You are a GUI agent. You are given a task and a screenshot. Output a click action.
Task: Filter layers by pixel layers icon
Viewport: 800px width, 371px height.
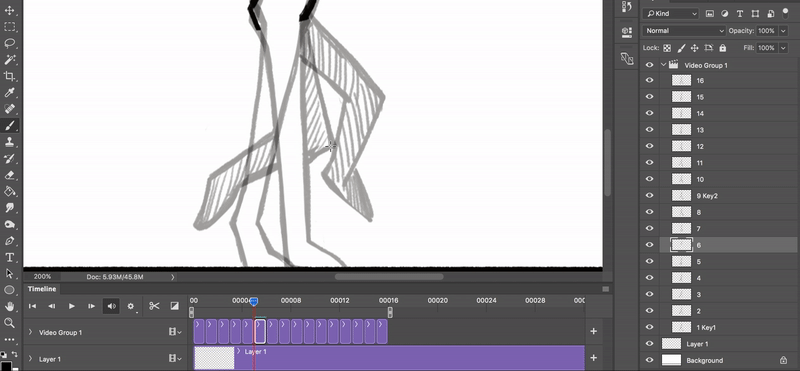(x=709, y=14)
